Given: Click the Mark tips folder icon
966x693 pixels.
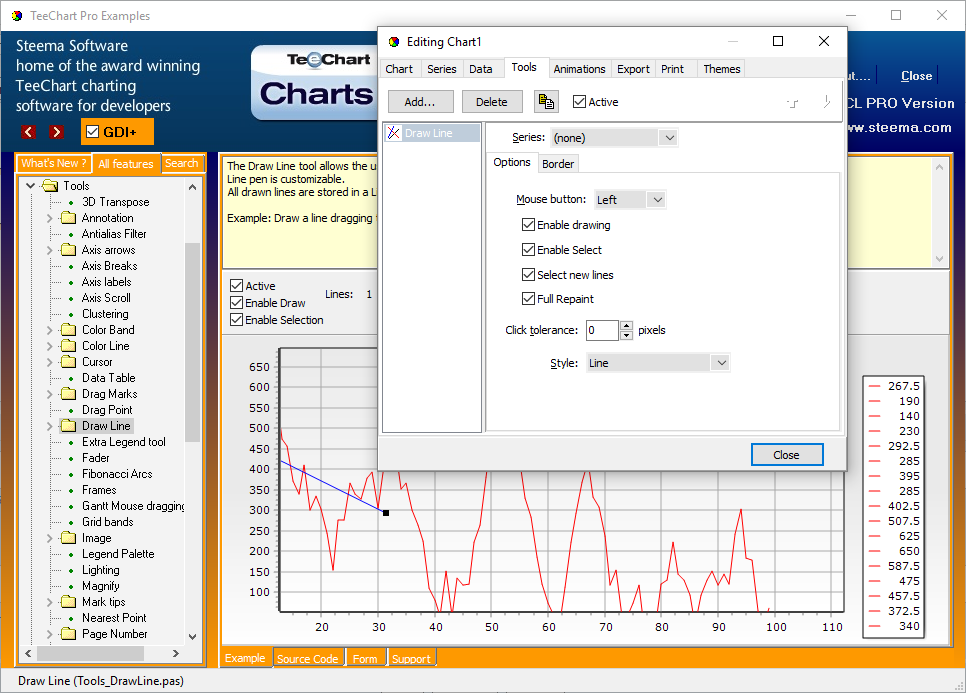Looking at the screenshot, I should 68,602.
